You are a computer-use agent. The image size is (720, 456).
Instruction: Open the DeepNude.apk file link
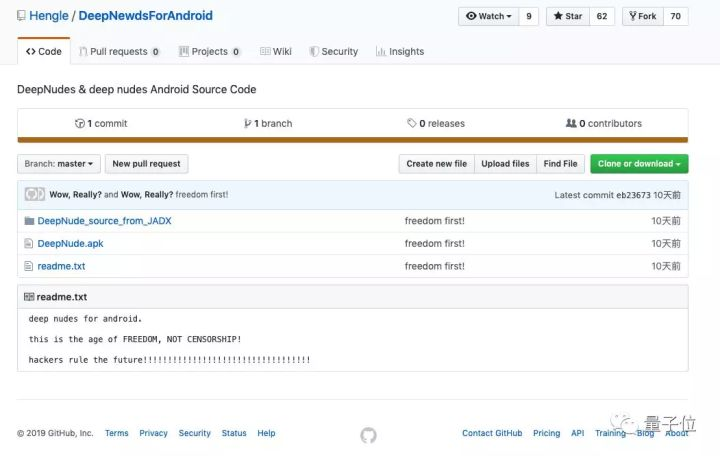pyautogui.click(x=70, y=244)
